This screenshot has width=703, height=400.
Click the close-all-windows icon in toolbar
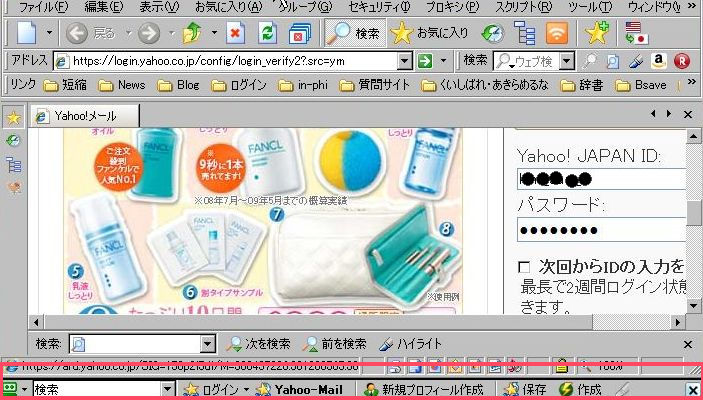(x=299, y=33)
